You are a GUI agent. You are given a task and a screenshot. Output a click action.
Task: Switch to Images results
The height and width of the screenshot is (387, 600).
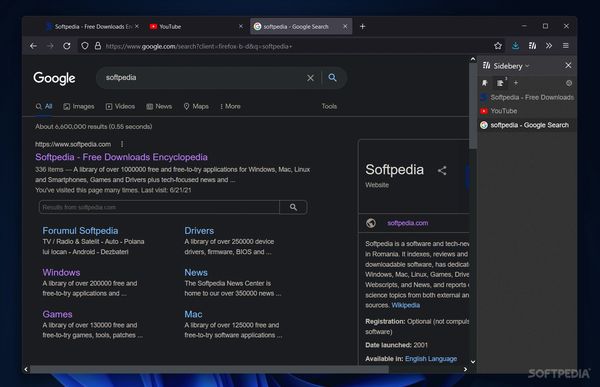click(x=79, y=106)
